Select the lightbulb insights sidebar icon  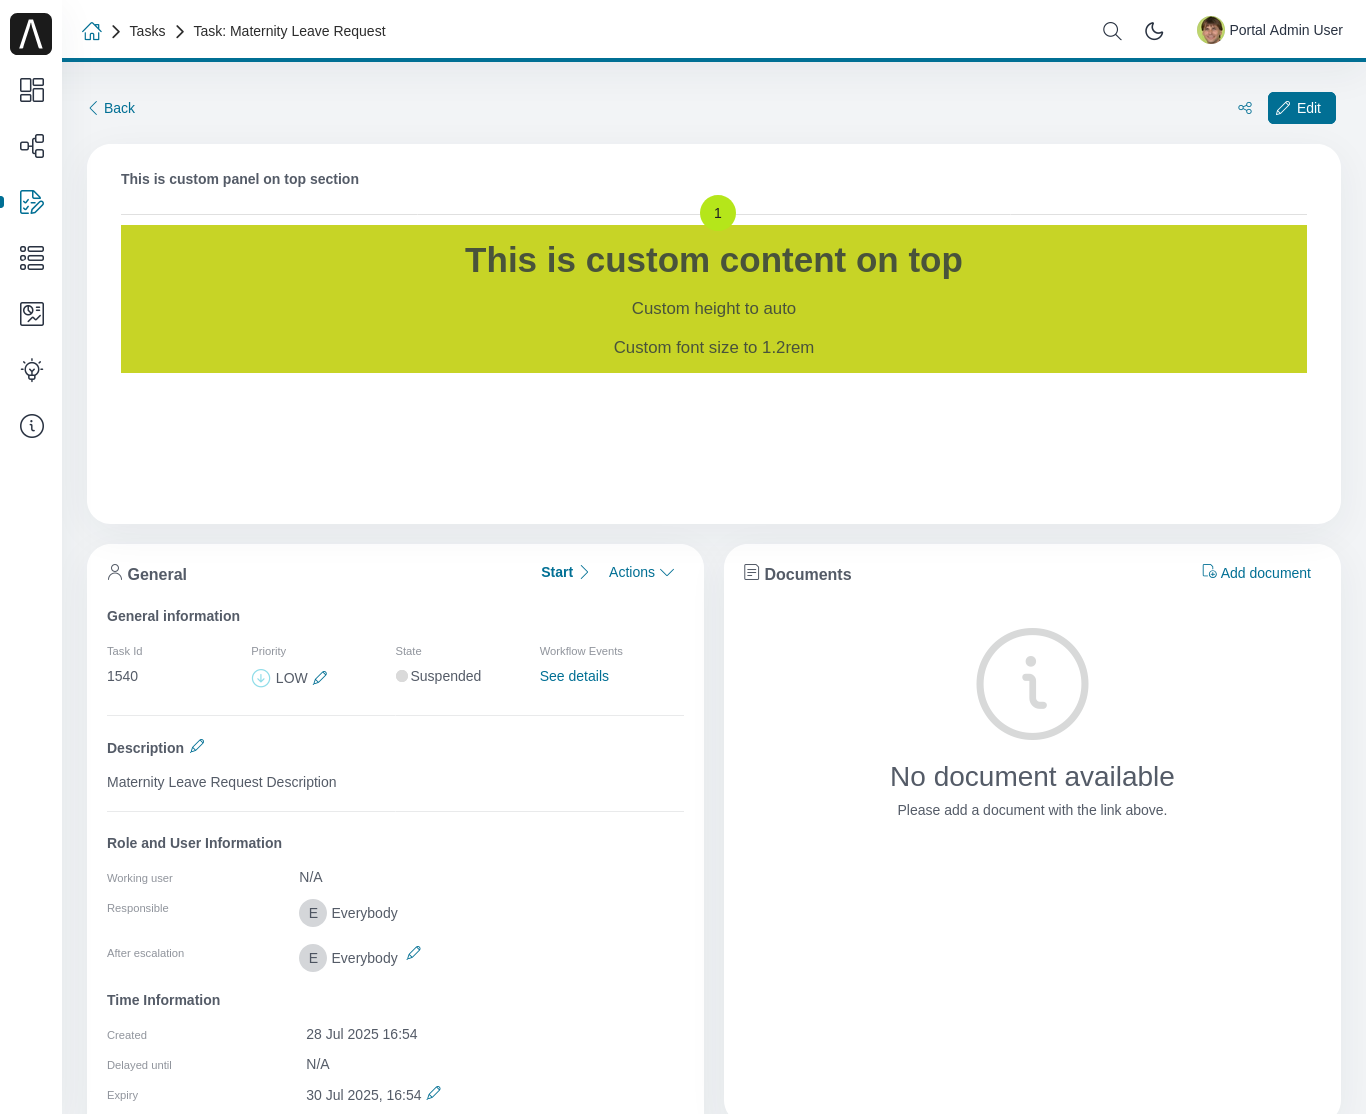coord(31,370)
